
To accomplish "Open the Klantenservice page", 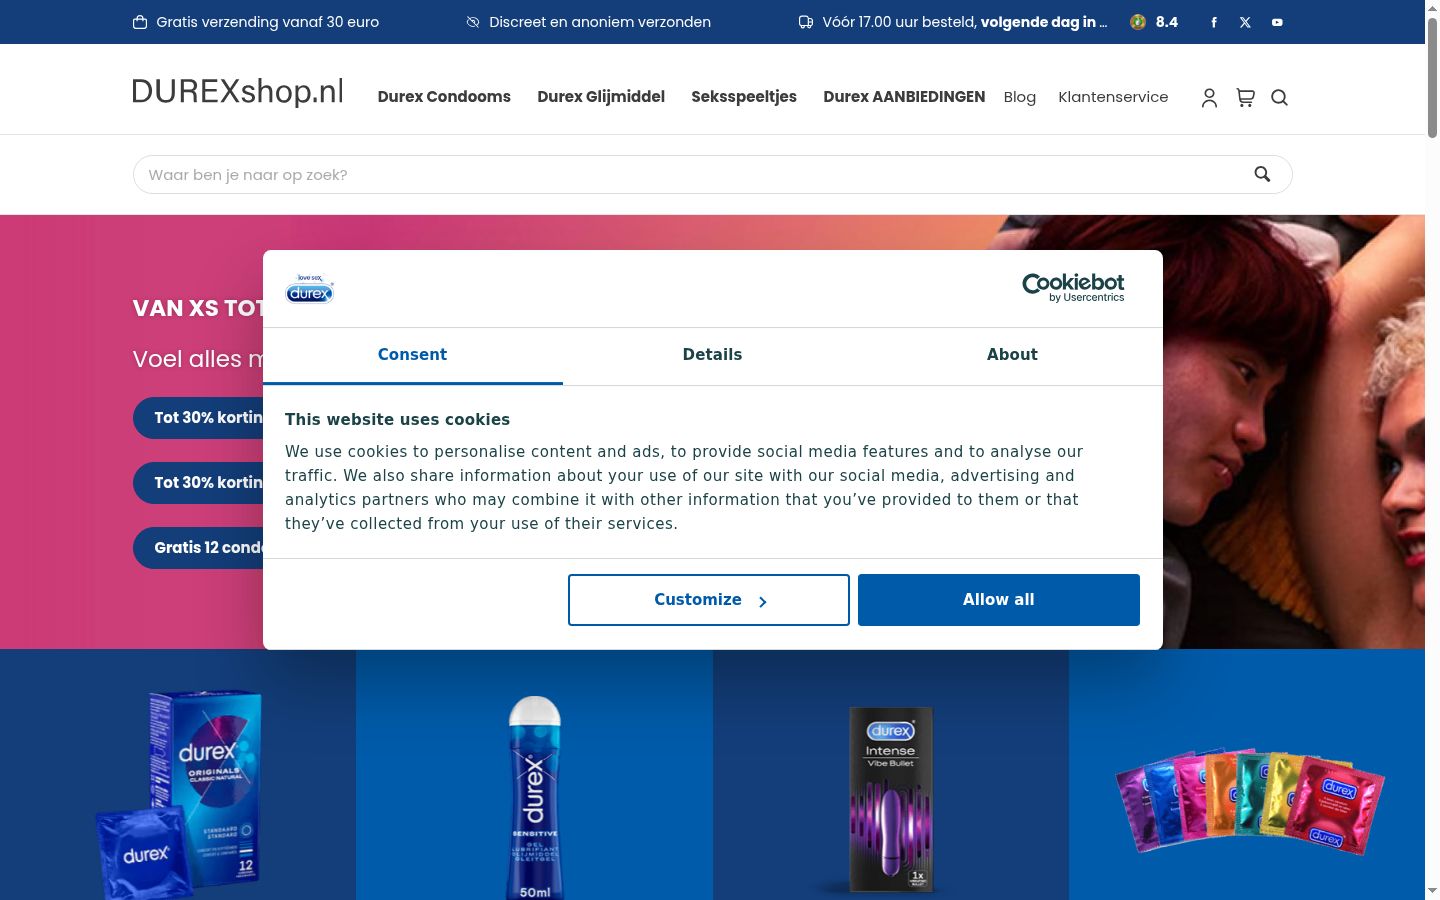I will (x=1113, y=97).
